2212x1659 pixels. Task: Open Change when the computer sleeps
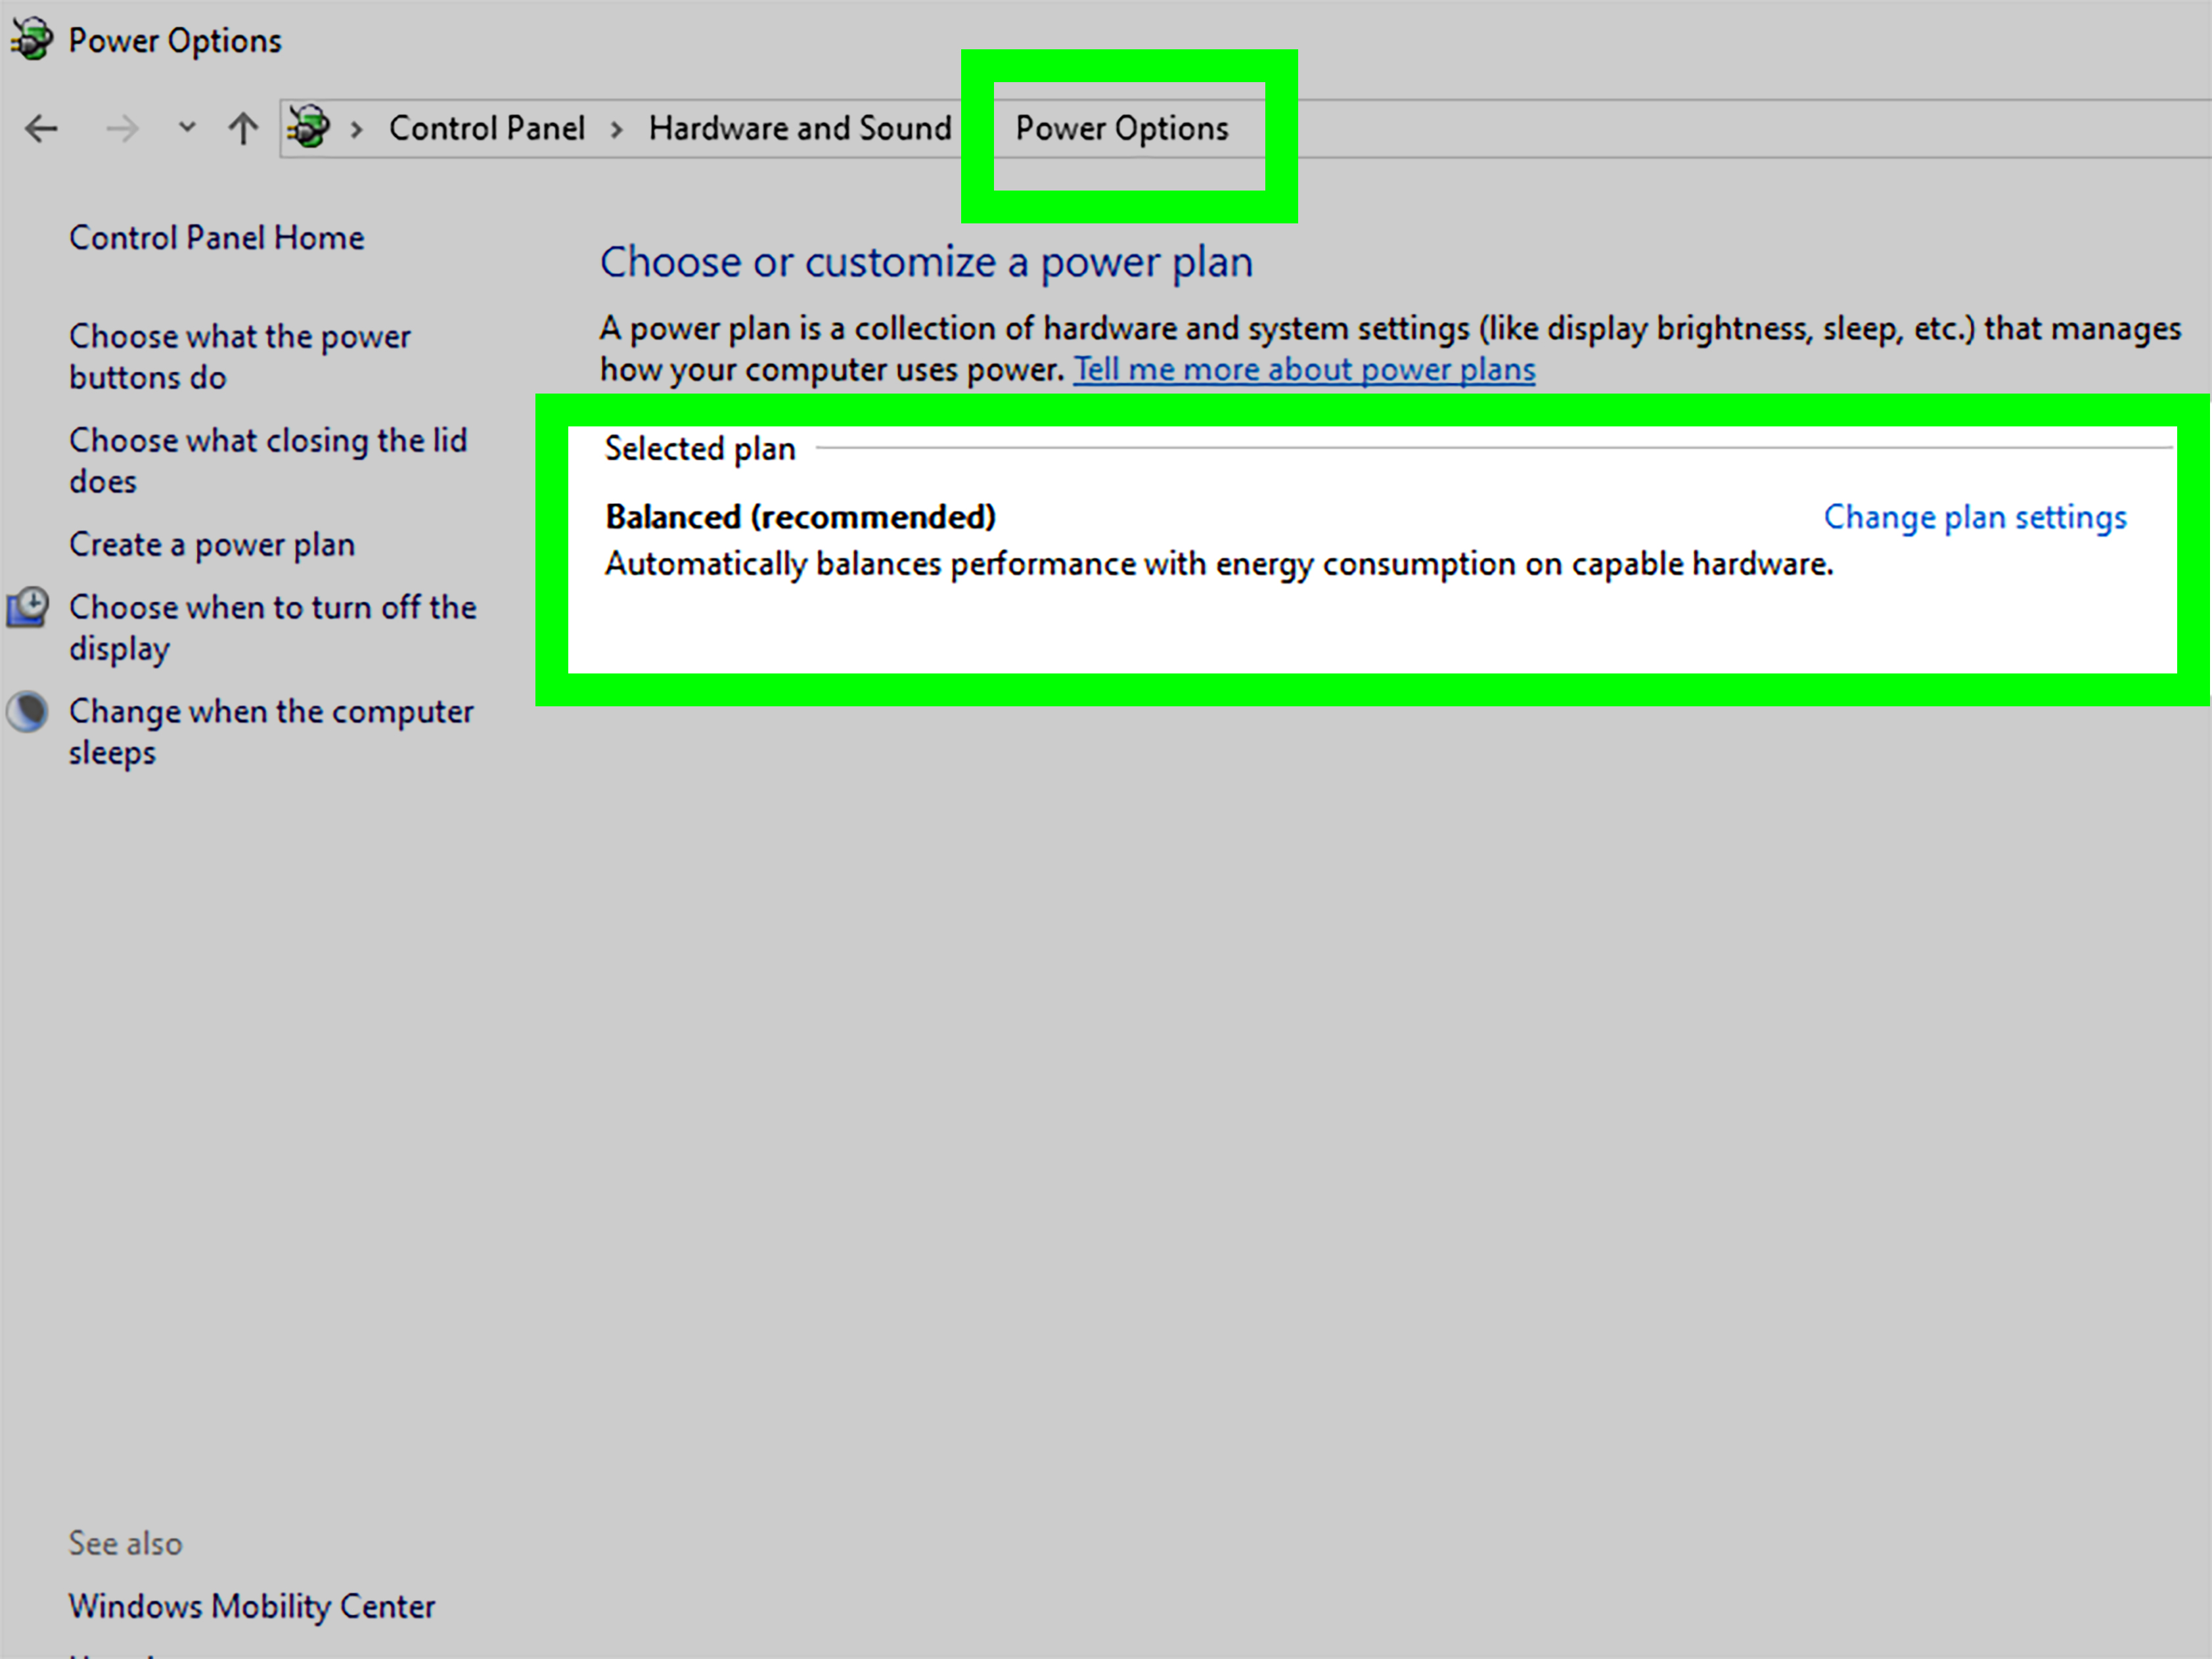click(271, 732)
